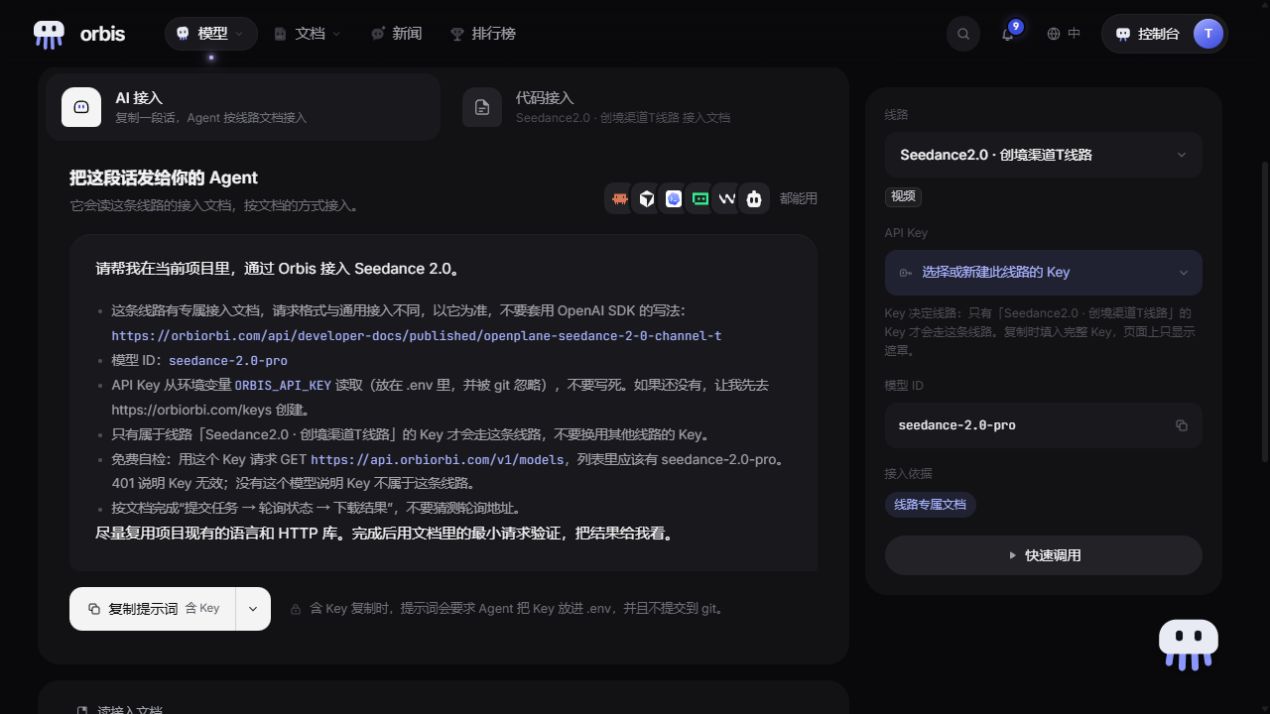1270x714 pixels.
Task: Click the api.orbiorbi.com/v1/models URL
Action: pos(438,460)
